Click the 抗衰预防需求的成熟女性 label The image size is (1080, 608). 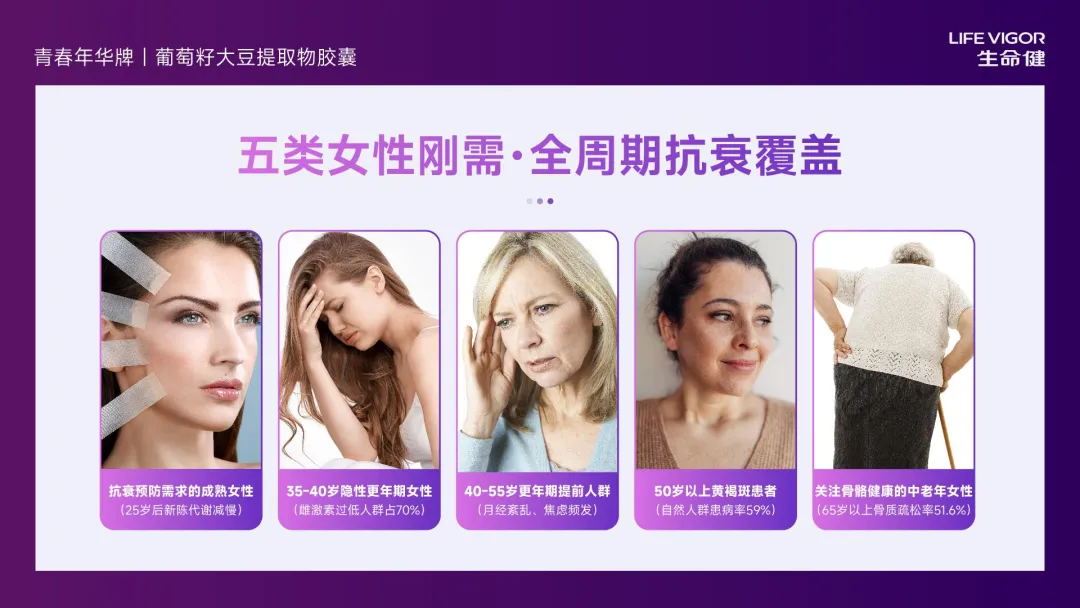[181, 491]
